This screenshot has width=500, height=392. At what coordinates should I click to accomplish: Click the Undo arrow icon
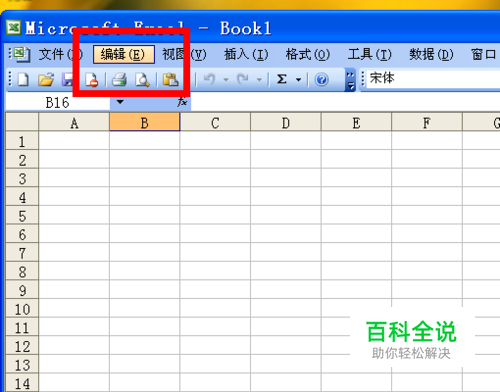209,79
